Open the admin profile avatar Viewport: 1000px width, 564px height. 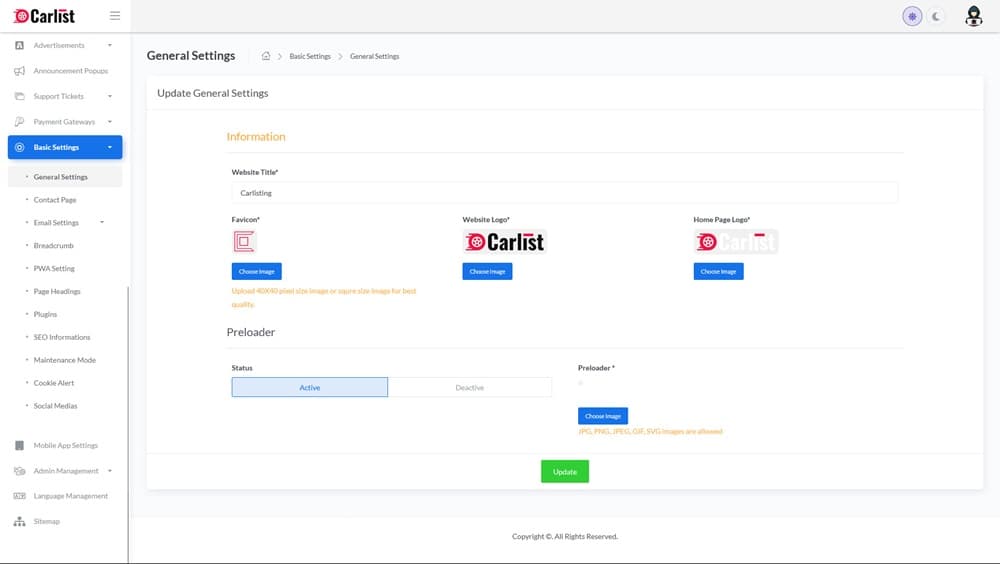click(973, 16)
